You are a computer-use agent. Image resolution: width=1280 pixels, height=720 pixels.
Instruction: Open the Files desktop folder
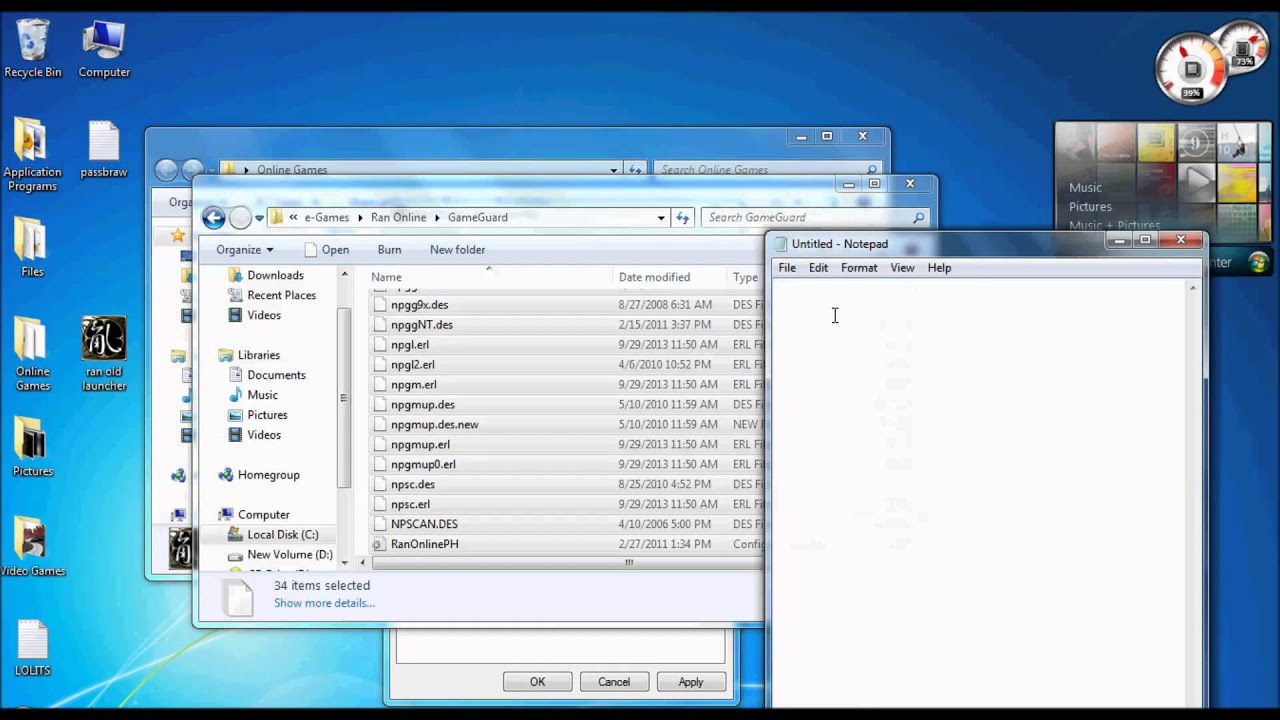32,248
